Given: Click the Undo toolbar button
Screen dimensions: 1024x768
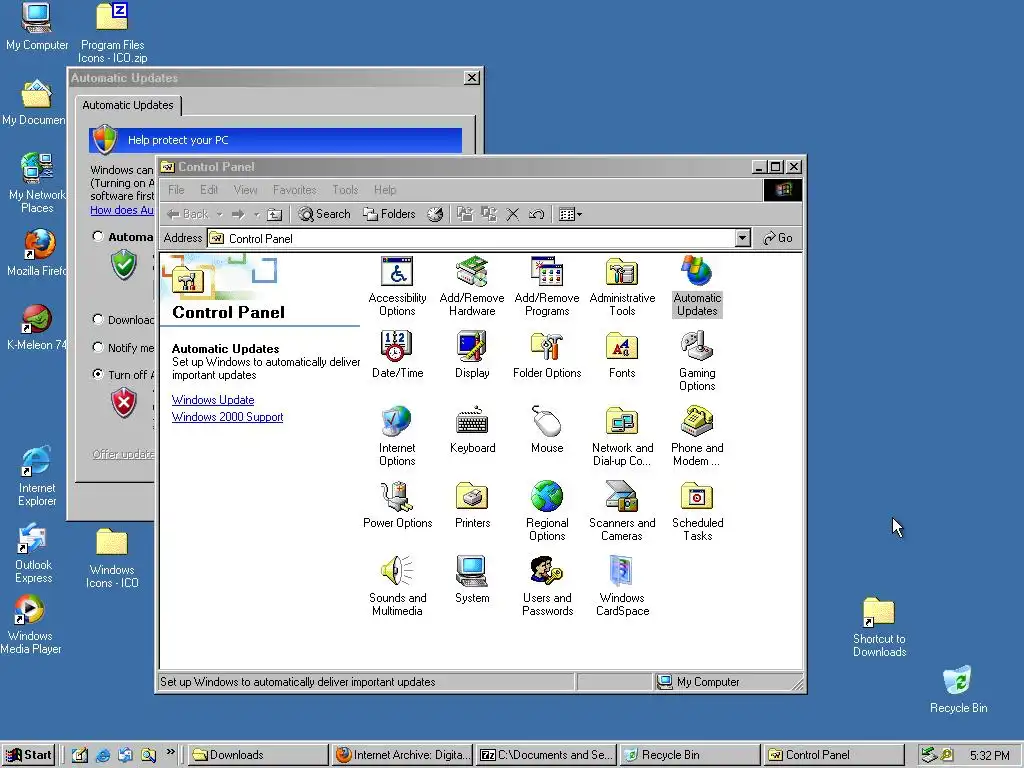Looking at the screenshot, I should [536, 214].
